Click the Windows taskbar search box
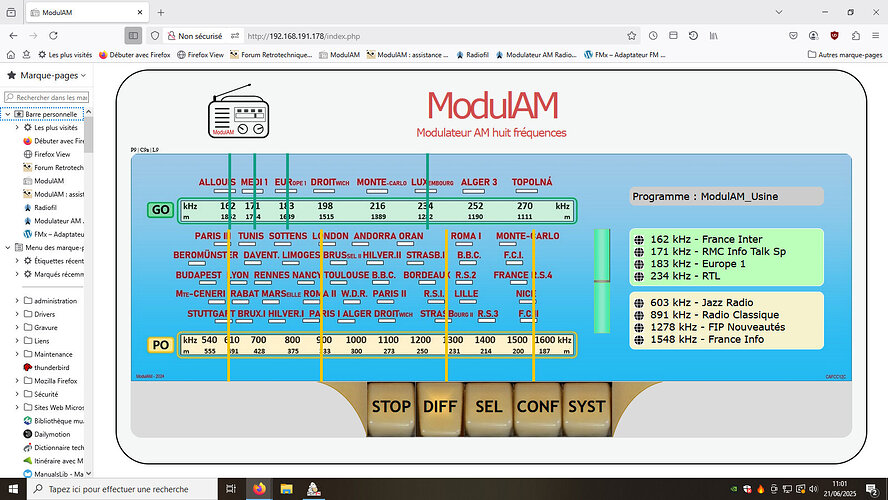888x500 pixels. click(122, 489)
